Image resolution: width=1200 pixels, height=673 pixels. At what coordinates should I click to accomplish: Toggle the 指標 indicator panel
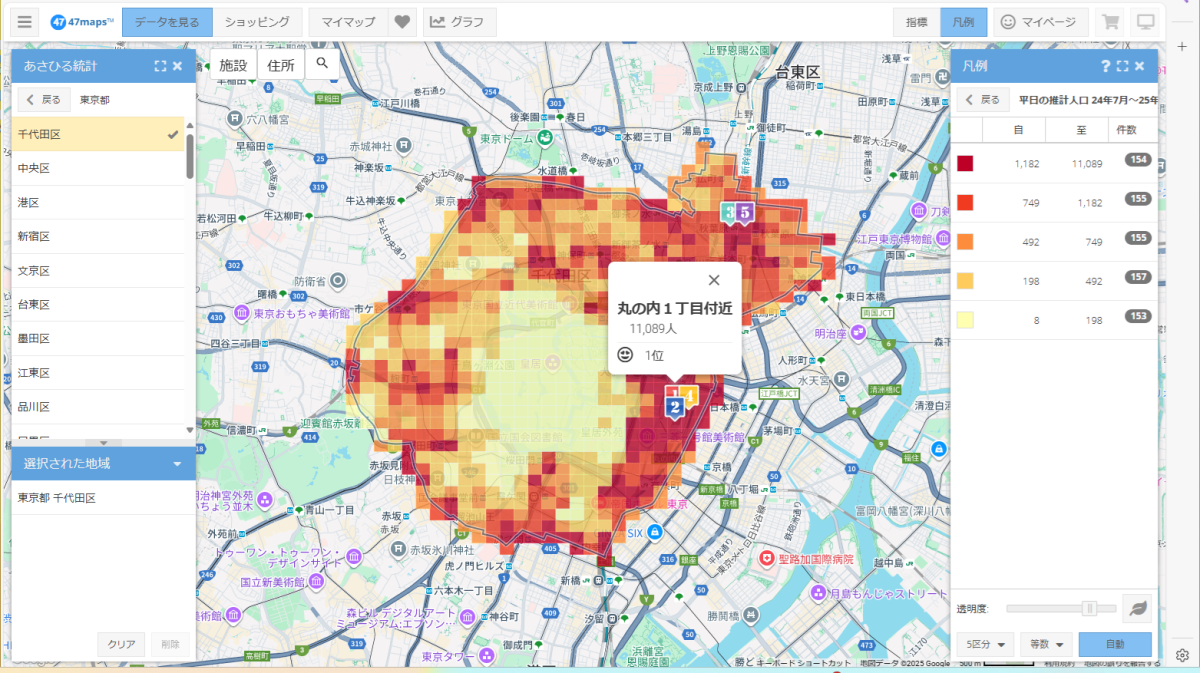[x=916, y=22]
